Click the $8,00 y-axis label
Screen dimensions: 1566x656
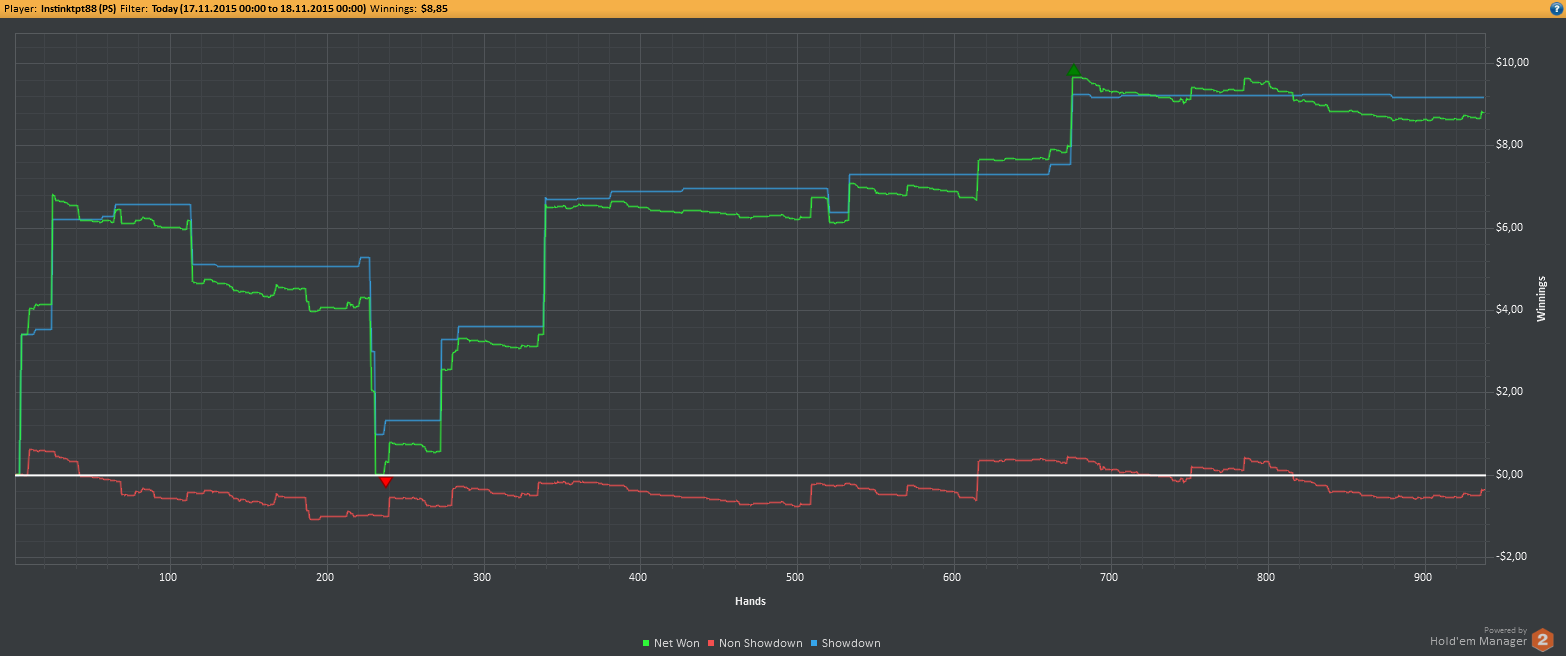1510,144
